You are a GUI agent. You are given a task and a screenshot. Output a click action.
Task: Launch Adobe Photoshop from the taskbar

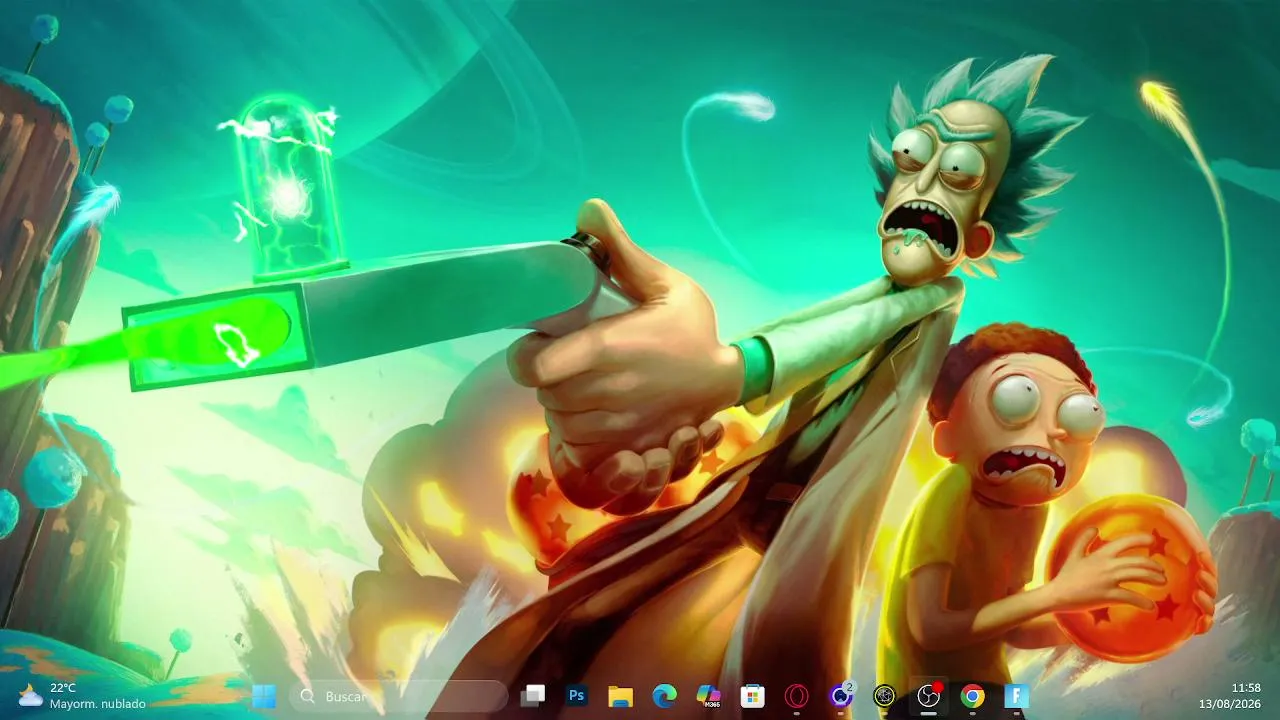[577, 696]
